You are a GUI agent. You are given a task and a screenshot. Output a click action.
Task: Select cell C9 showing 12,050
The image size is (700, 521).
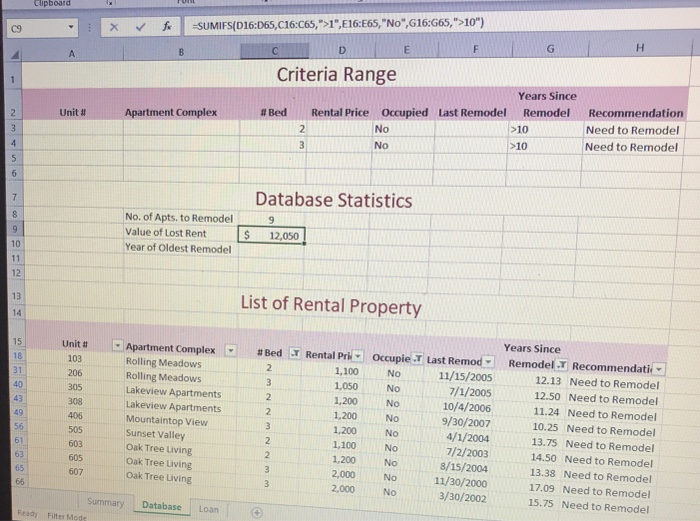point(271,235)
